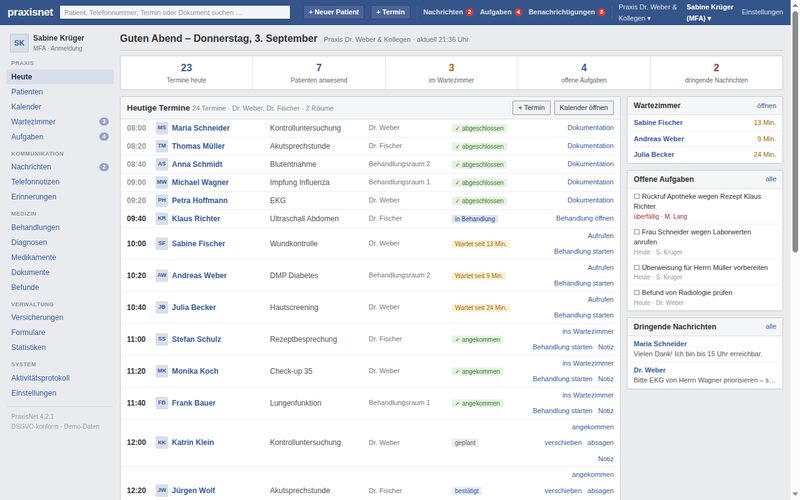Viewport: 800px width, 500px height.
Task: Click in Behandlung status of Klaus Richter
Action: (474, 219)
